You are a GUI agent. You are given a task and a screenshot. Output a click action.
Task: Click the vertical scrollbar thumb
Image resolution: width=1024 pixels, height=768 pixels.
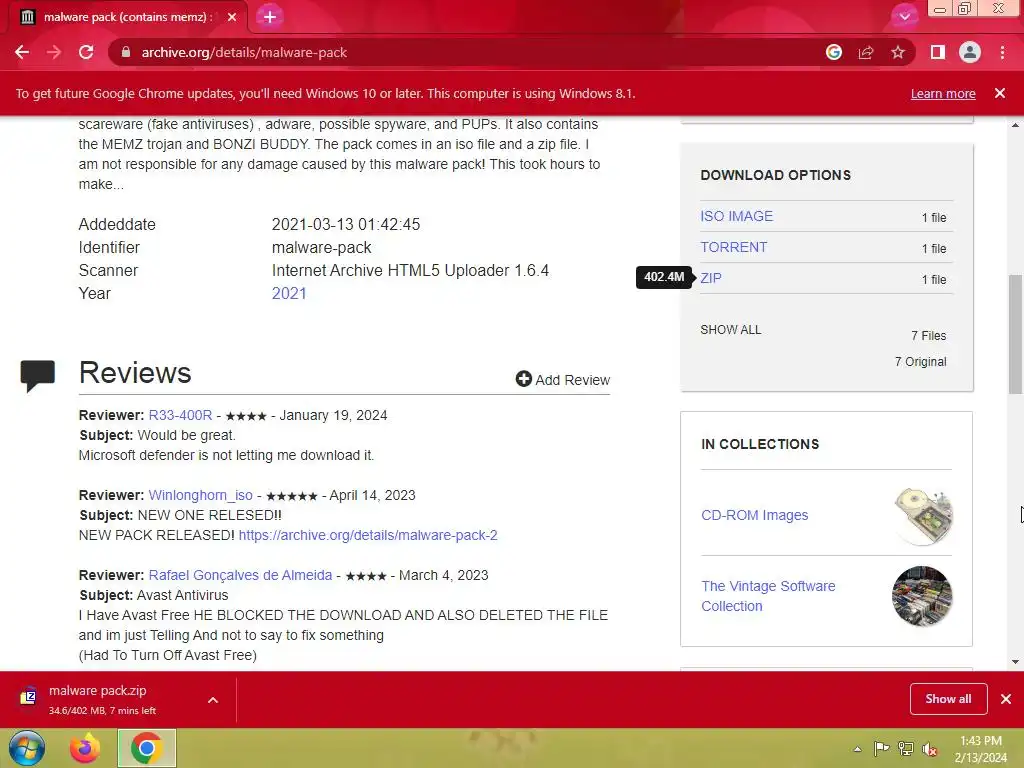[1015, 334]
